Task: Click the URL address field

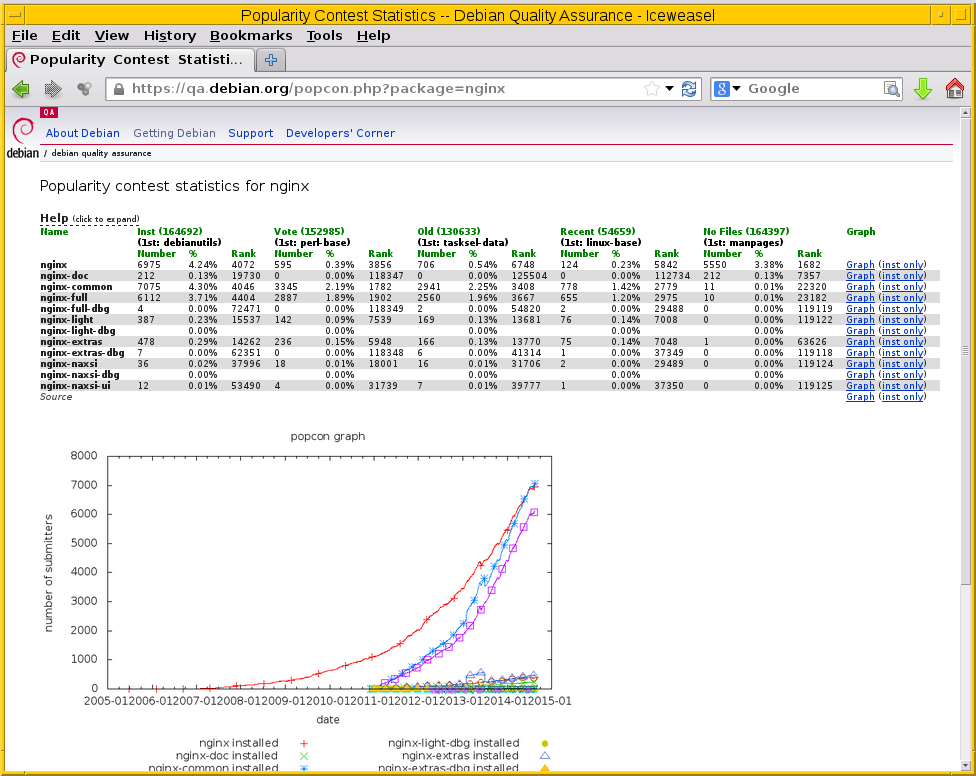Action: [x=380, y=89]
